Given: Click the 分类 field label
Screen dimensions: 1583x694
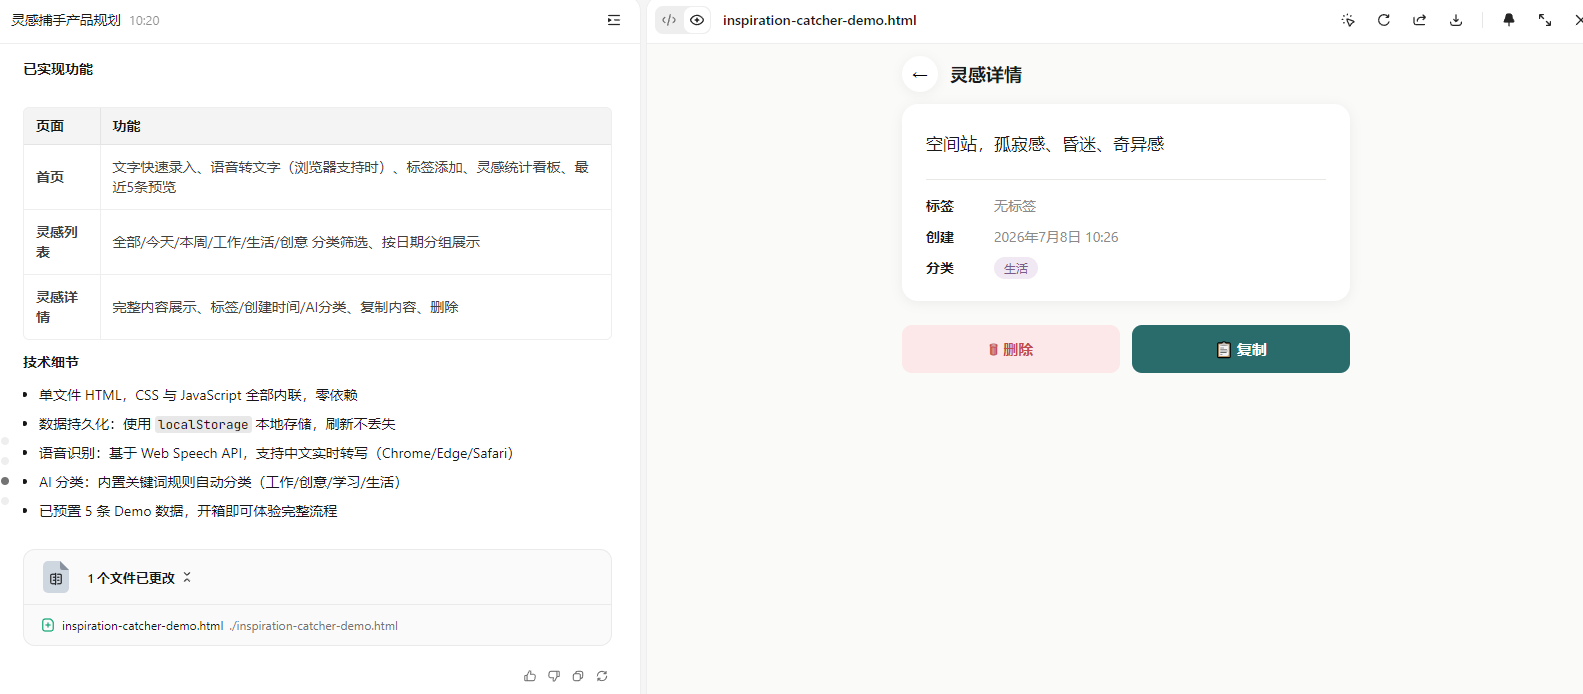Looking at the screenshot, I should pyautogui.click(x=940, y=268).
